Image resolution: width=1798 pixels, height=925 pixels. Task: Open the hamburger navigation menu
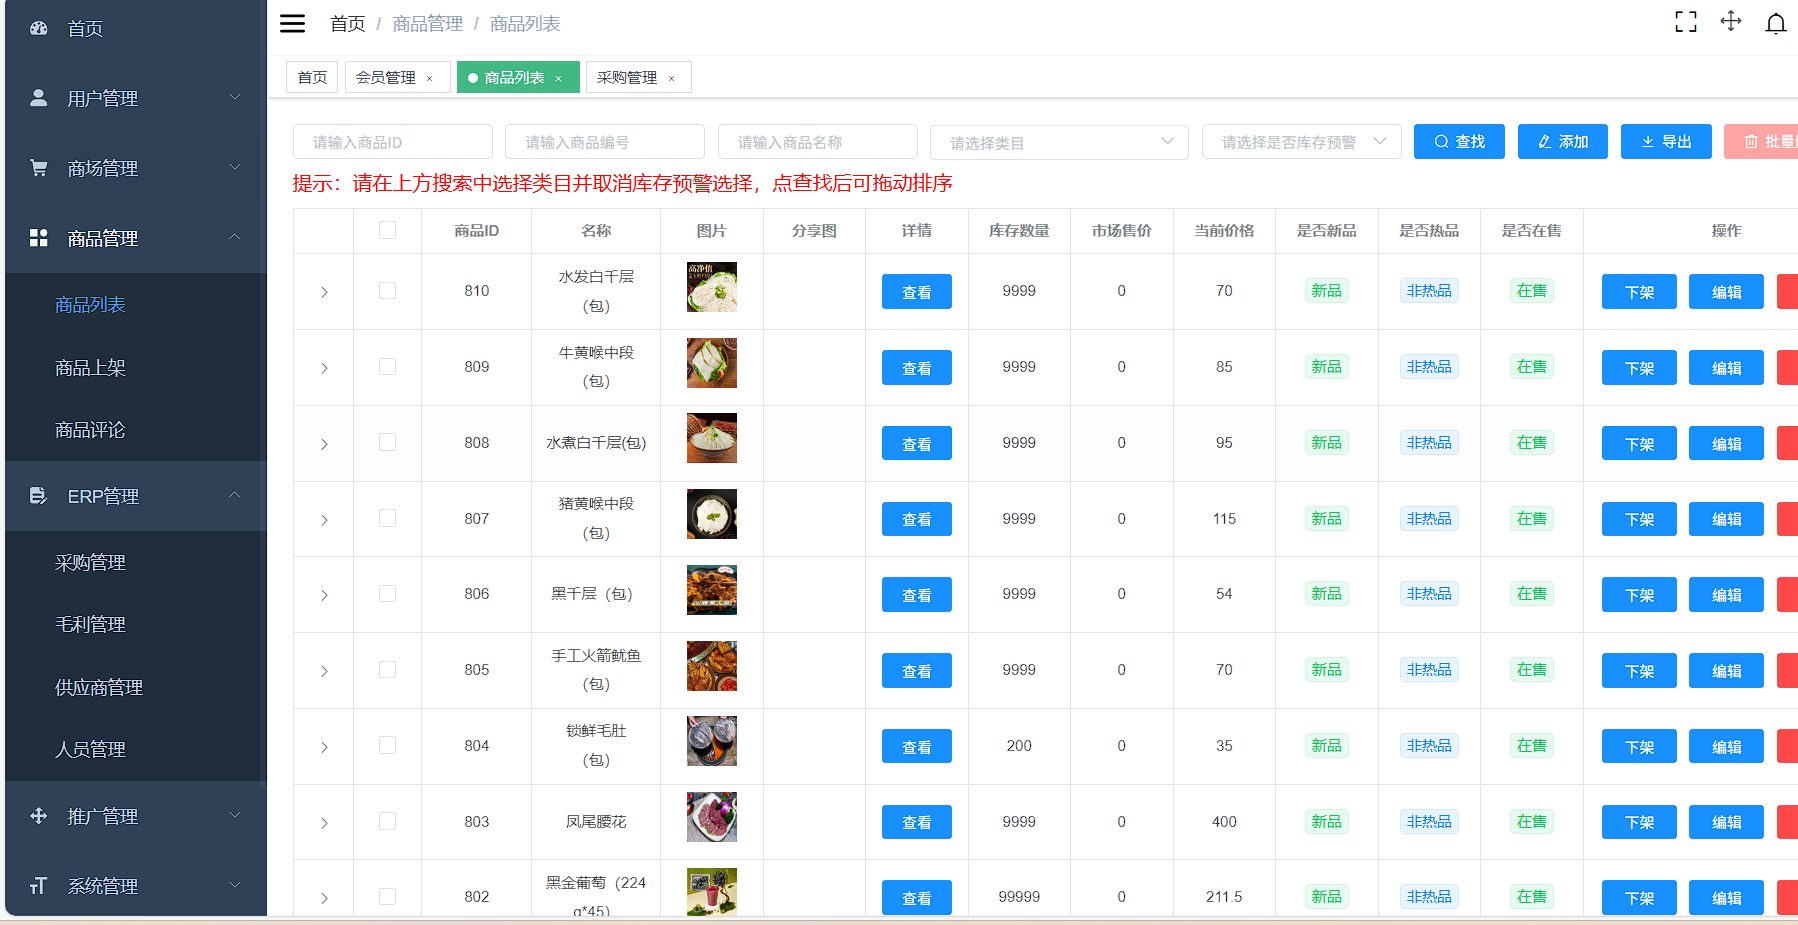coord(292,23)
